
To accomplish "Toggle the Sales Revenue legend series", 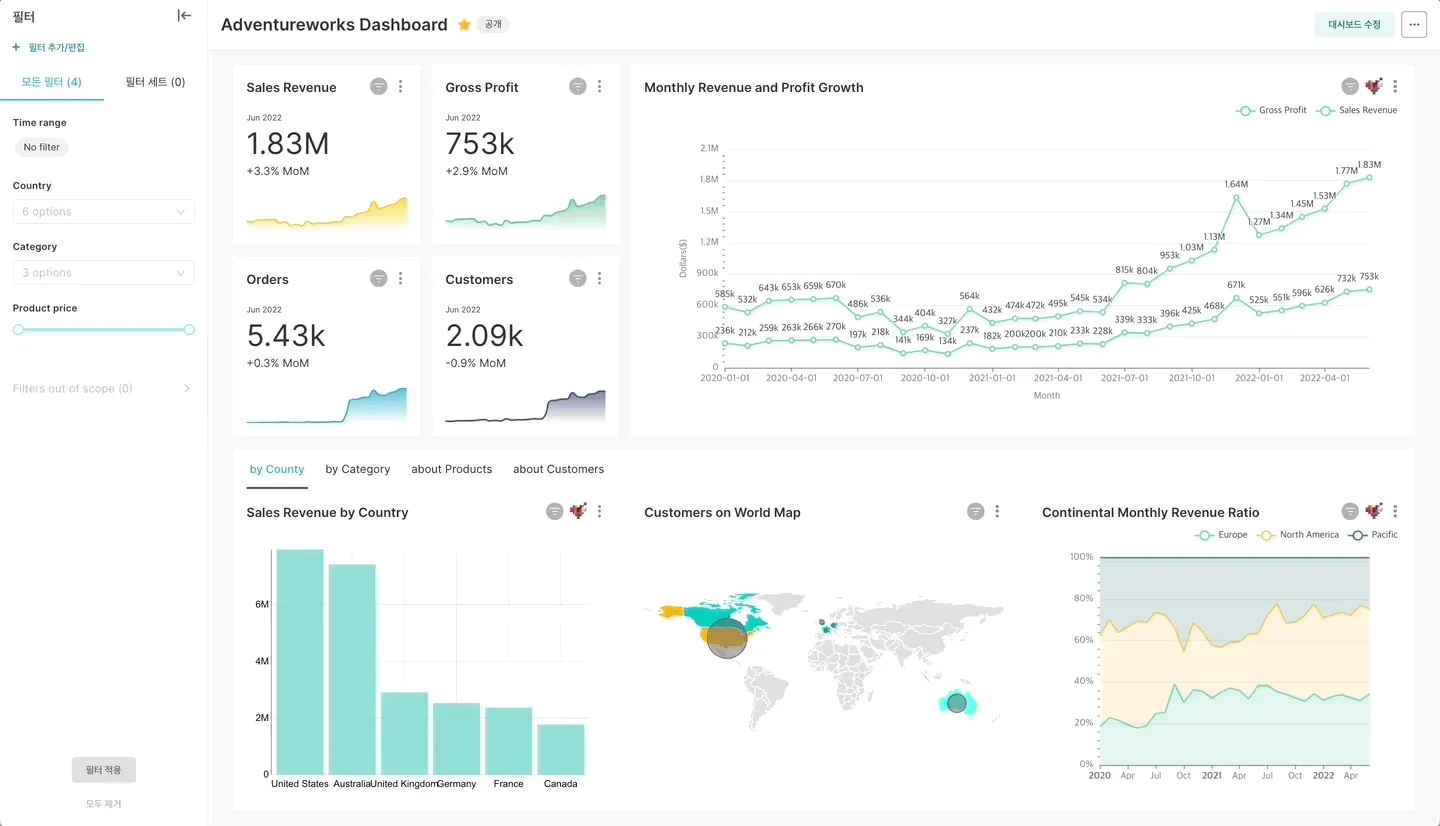I will click(1357, 110).
